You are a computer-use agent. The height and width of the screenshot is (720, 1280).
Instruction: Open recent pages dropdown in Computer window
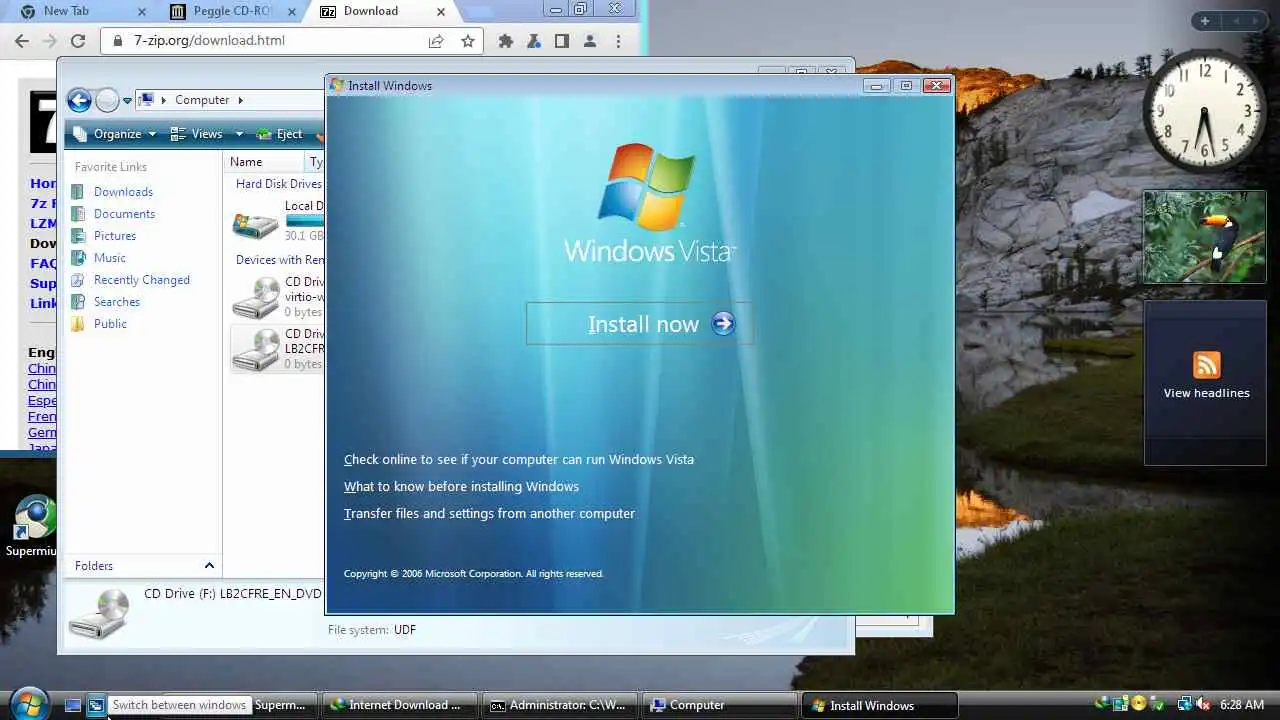pos(127,101)
